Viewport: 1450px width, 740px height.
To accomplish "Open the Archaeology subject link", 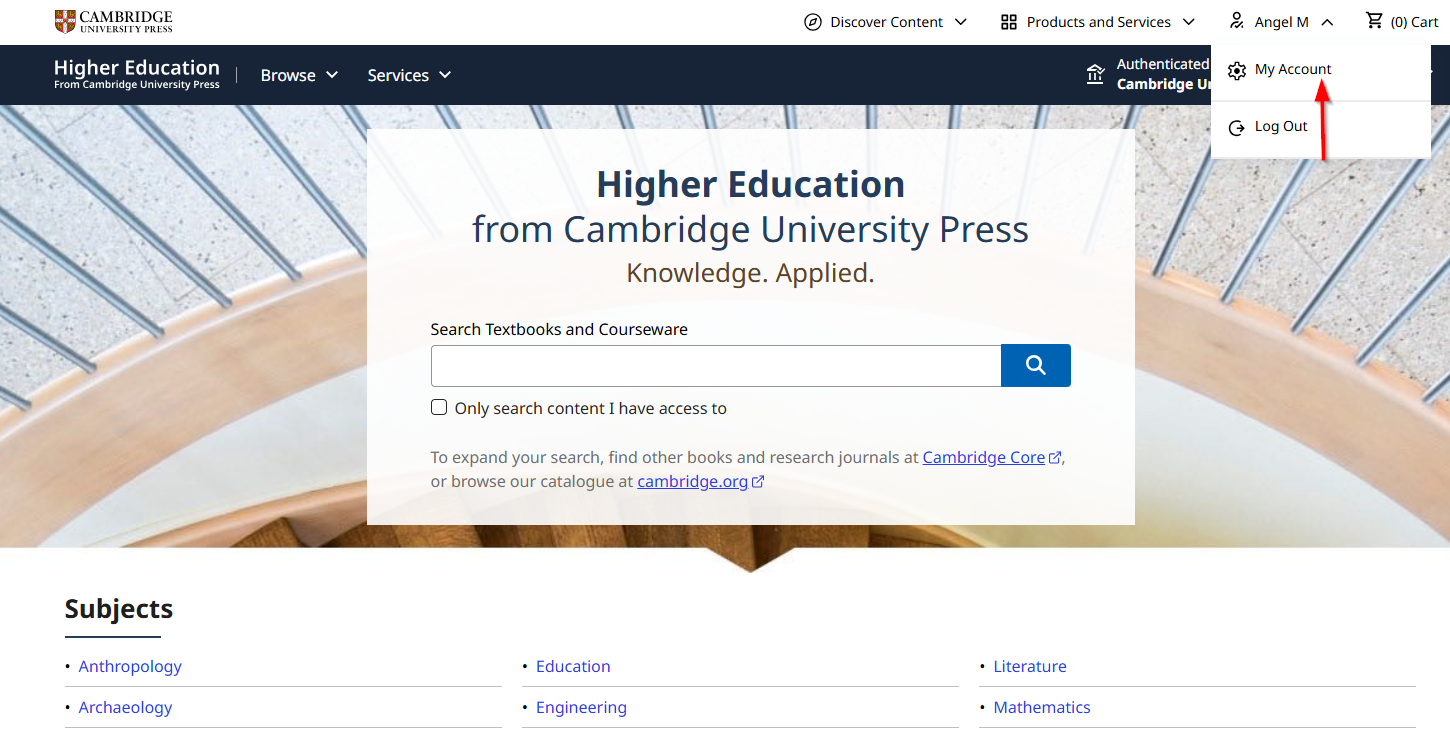I will click(125, 707).
